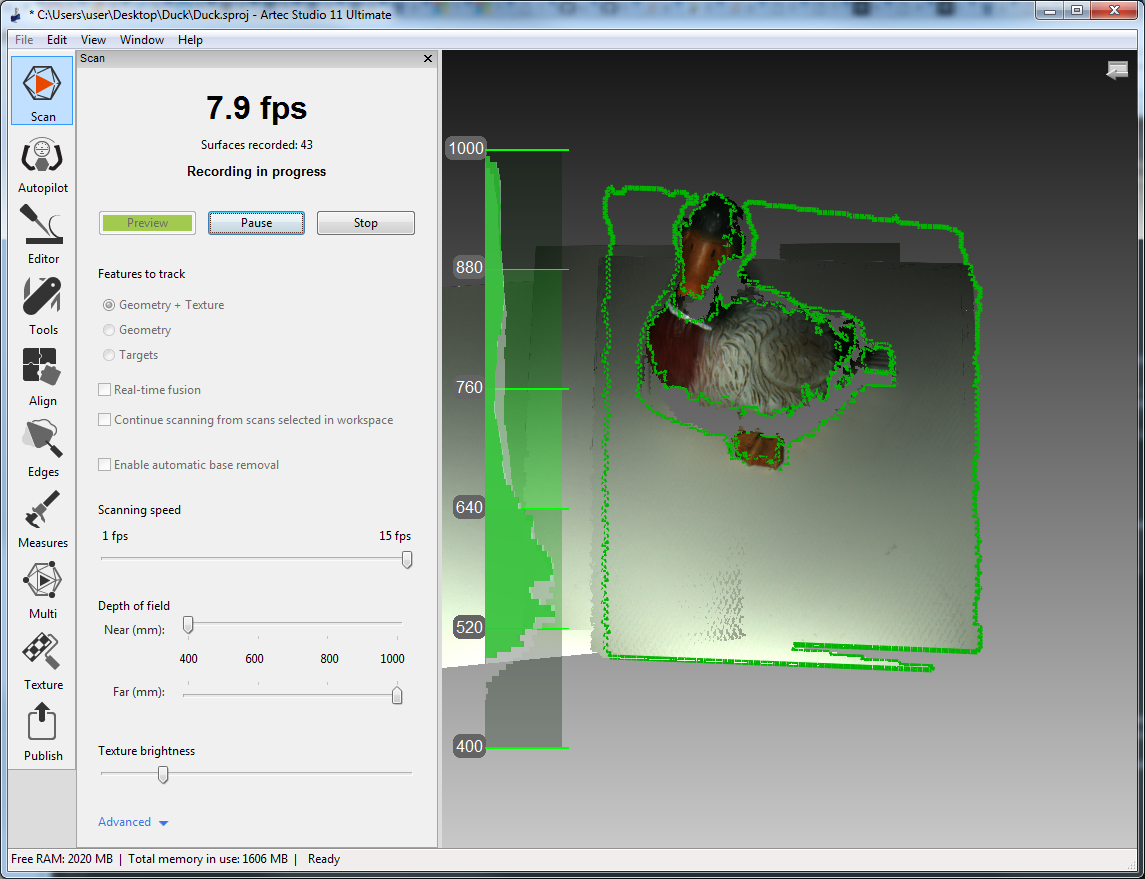Viewport: 1145px width, 879px height.
Task: Open the Texture panel
Action: [42, 661]
